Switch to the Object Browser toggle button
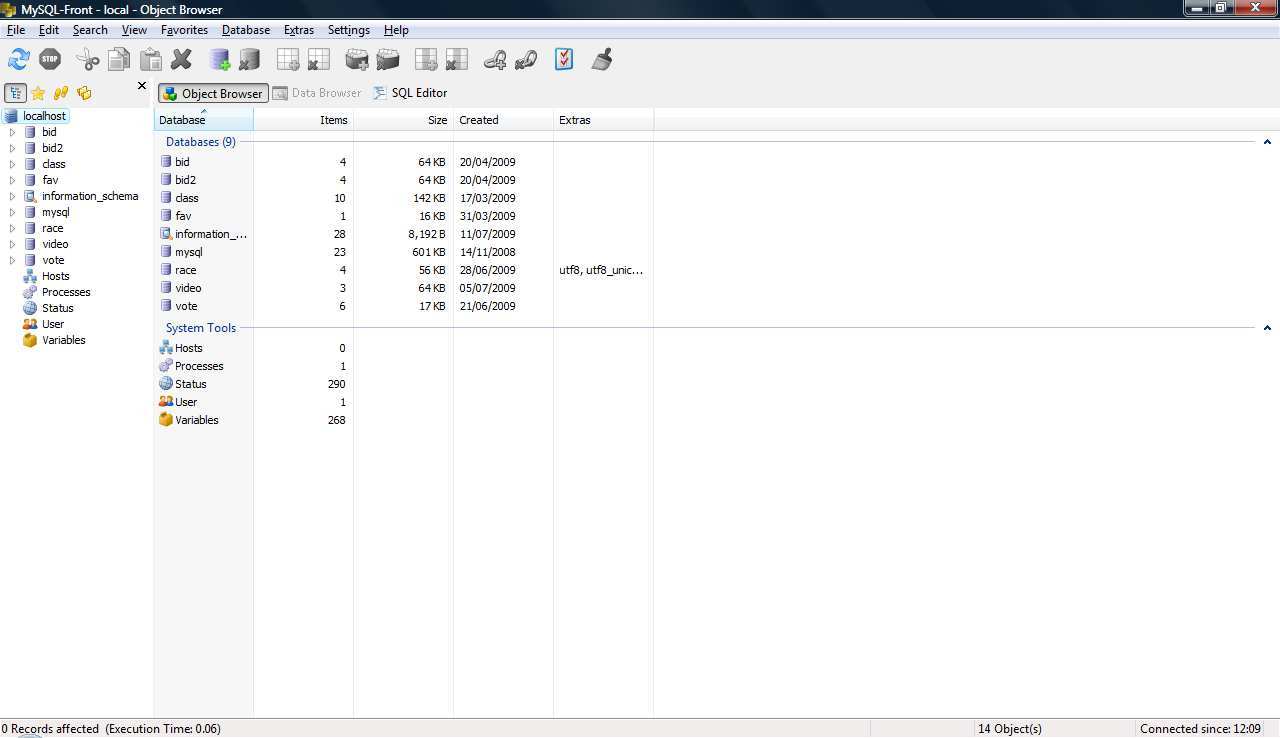 click(213, 93)
